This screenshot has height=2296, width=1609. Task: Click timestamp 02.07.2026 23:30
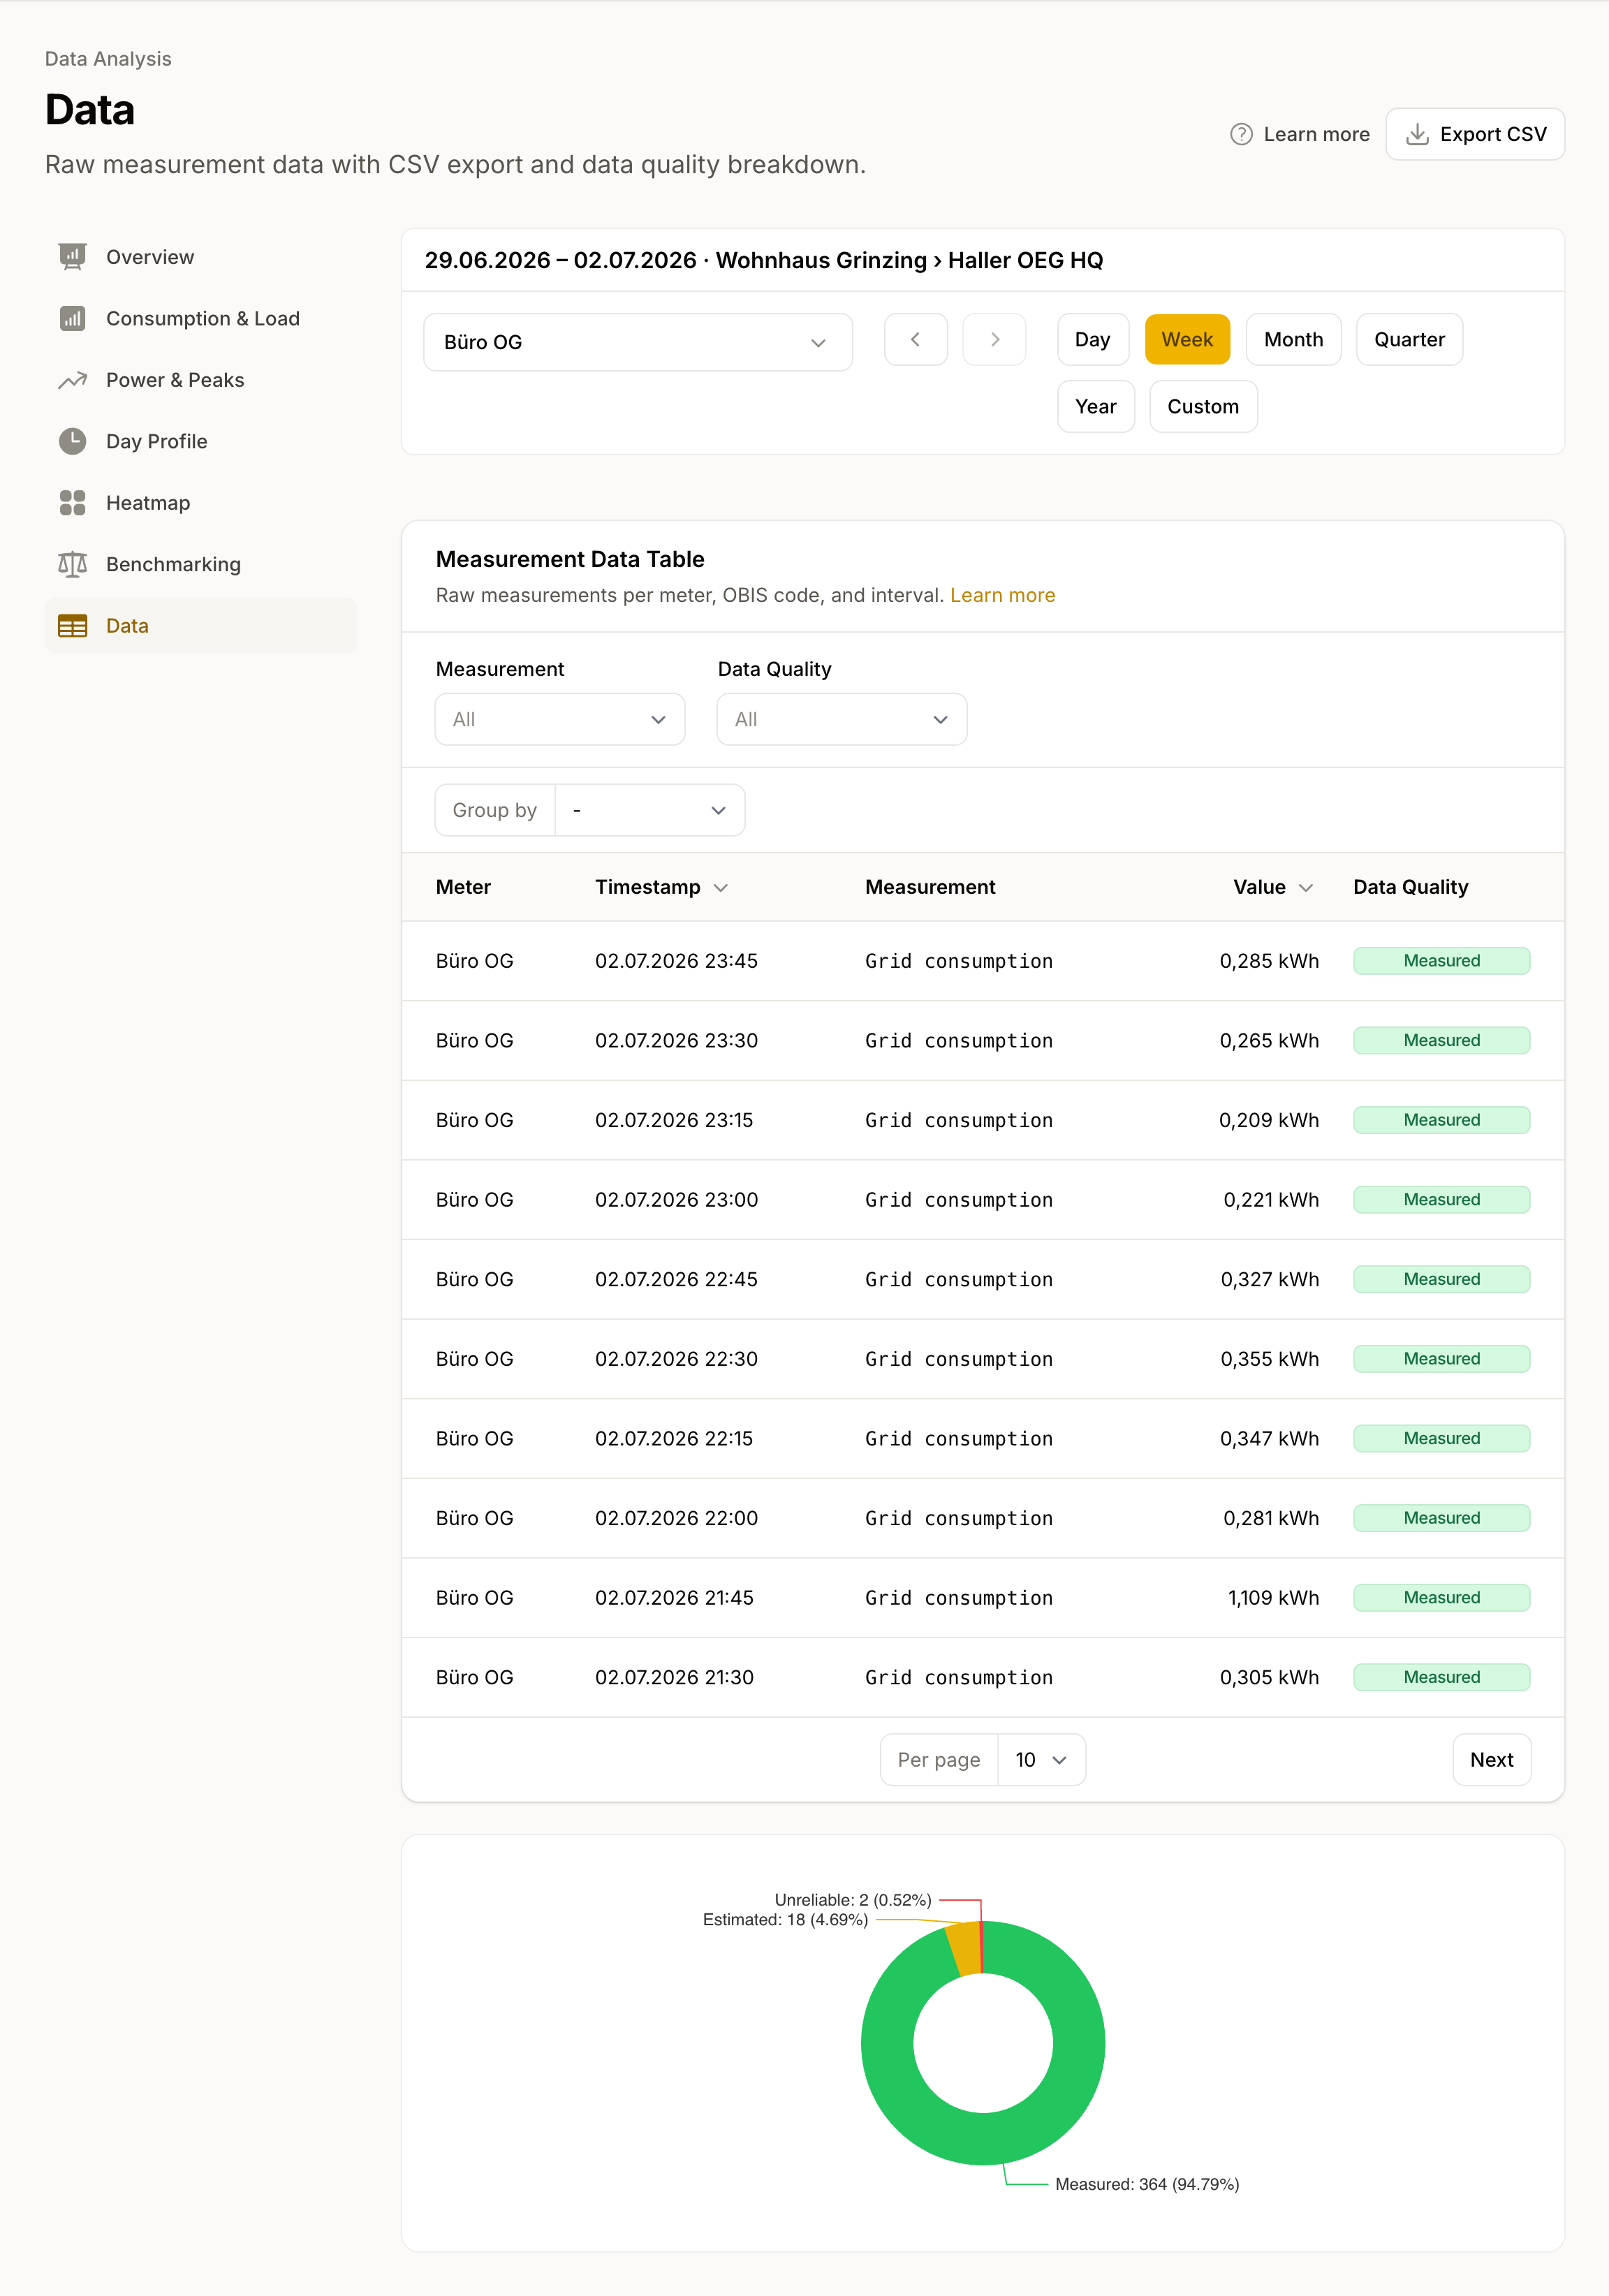click(676, 1040)
